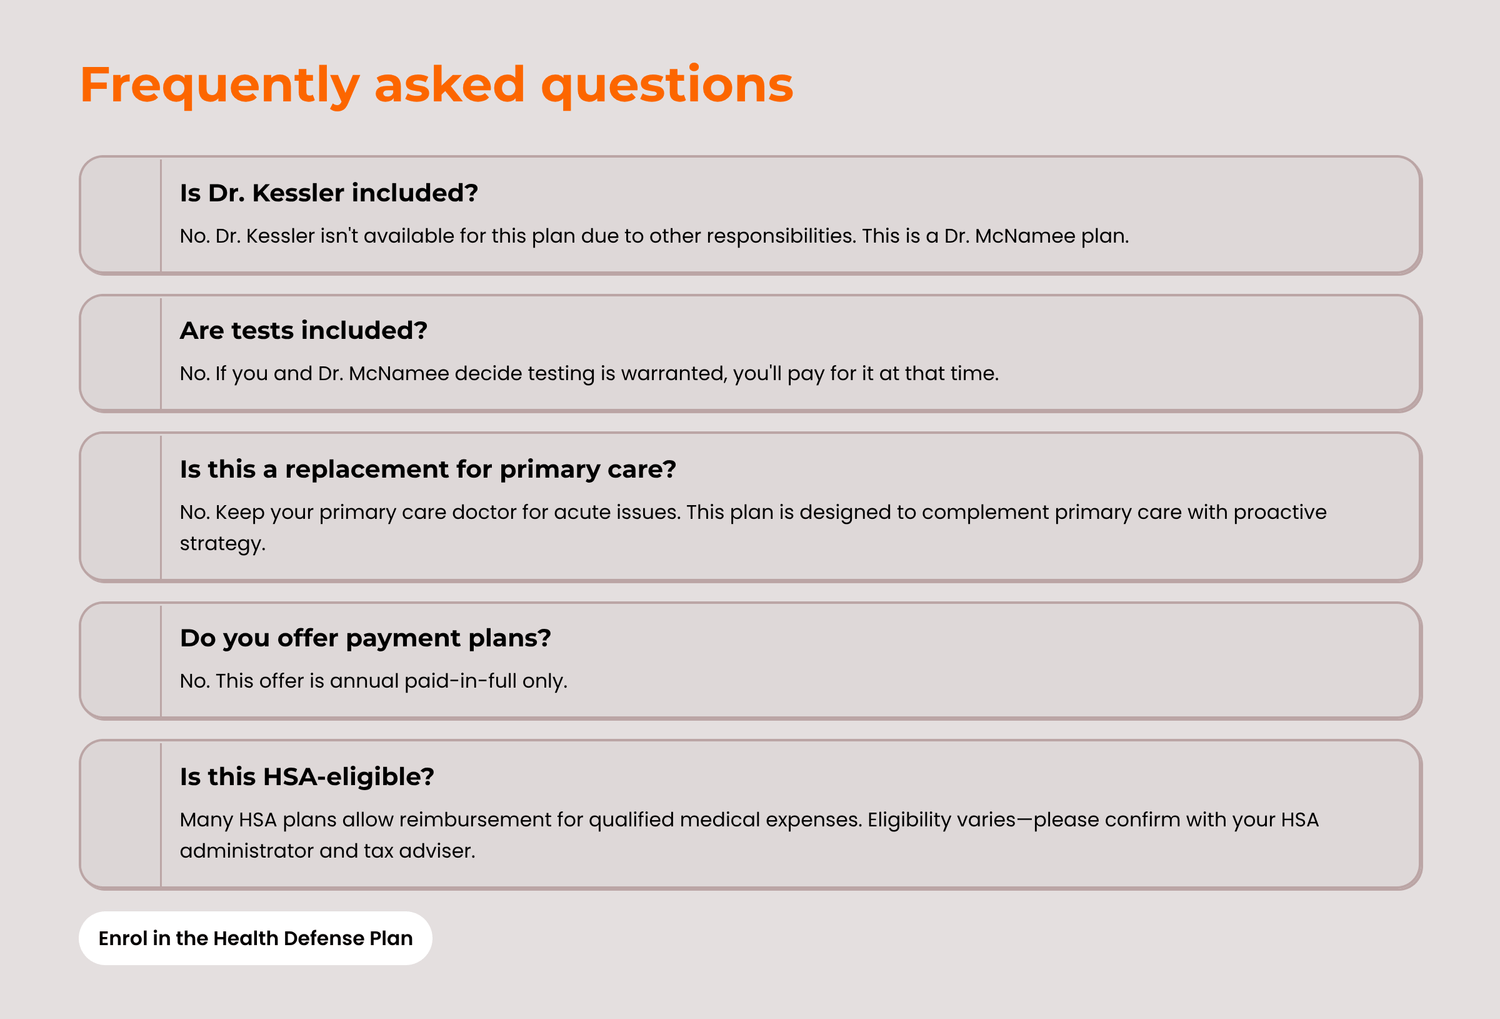The width and height of the screenshot is (1500, 1019).
Task: Click the 'annual paid-in-full only' answer text
Action: 373,681
